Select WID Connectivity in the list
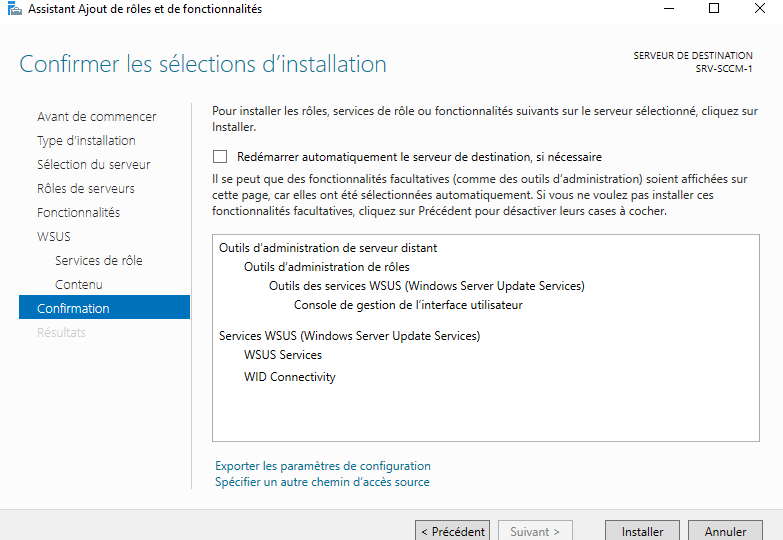Image resolution: width=783 pixels, height=540 pixels. (290, 377)
